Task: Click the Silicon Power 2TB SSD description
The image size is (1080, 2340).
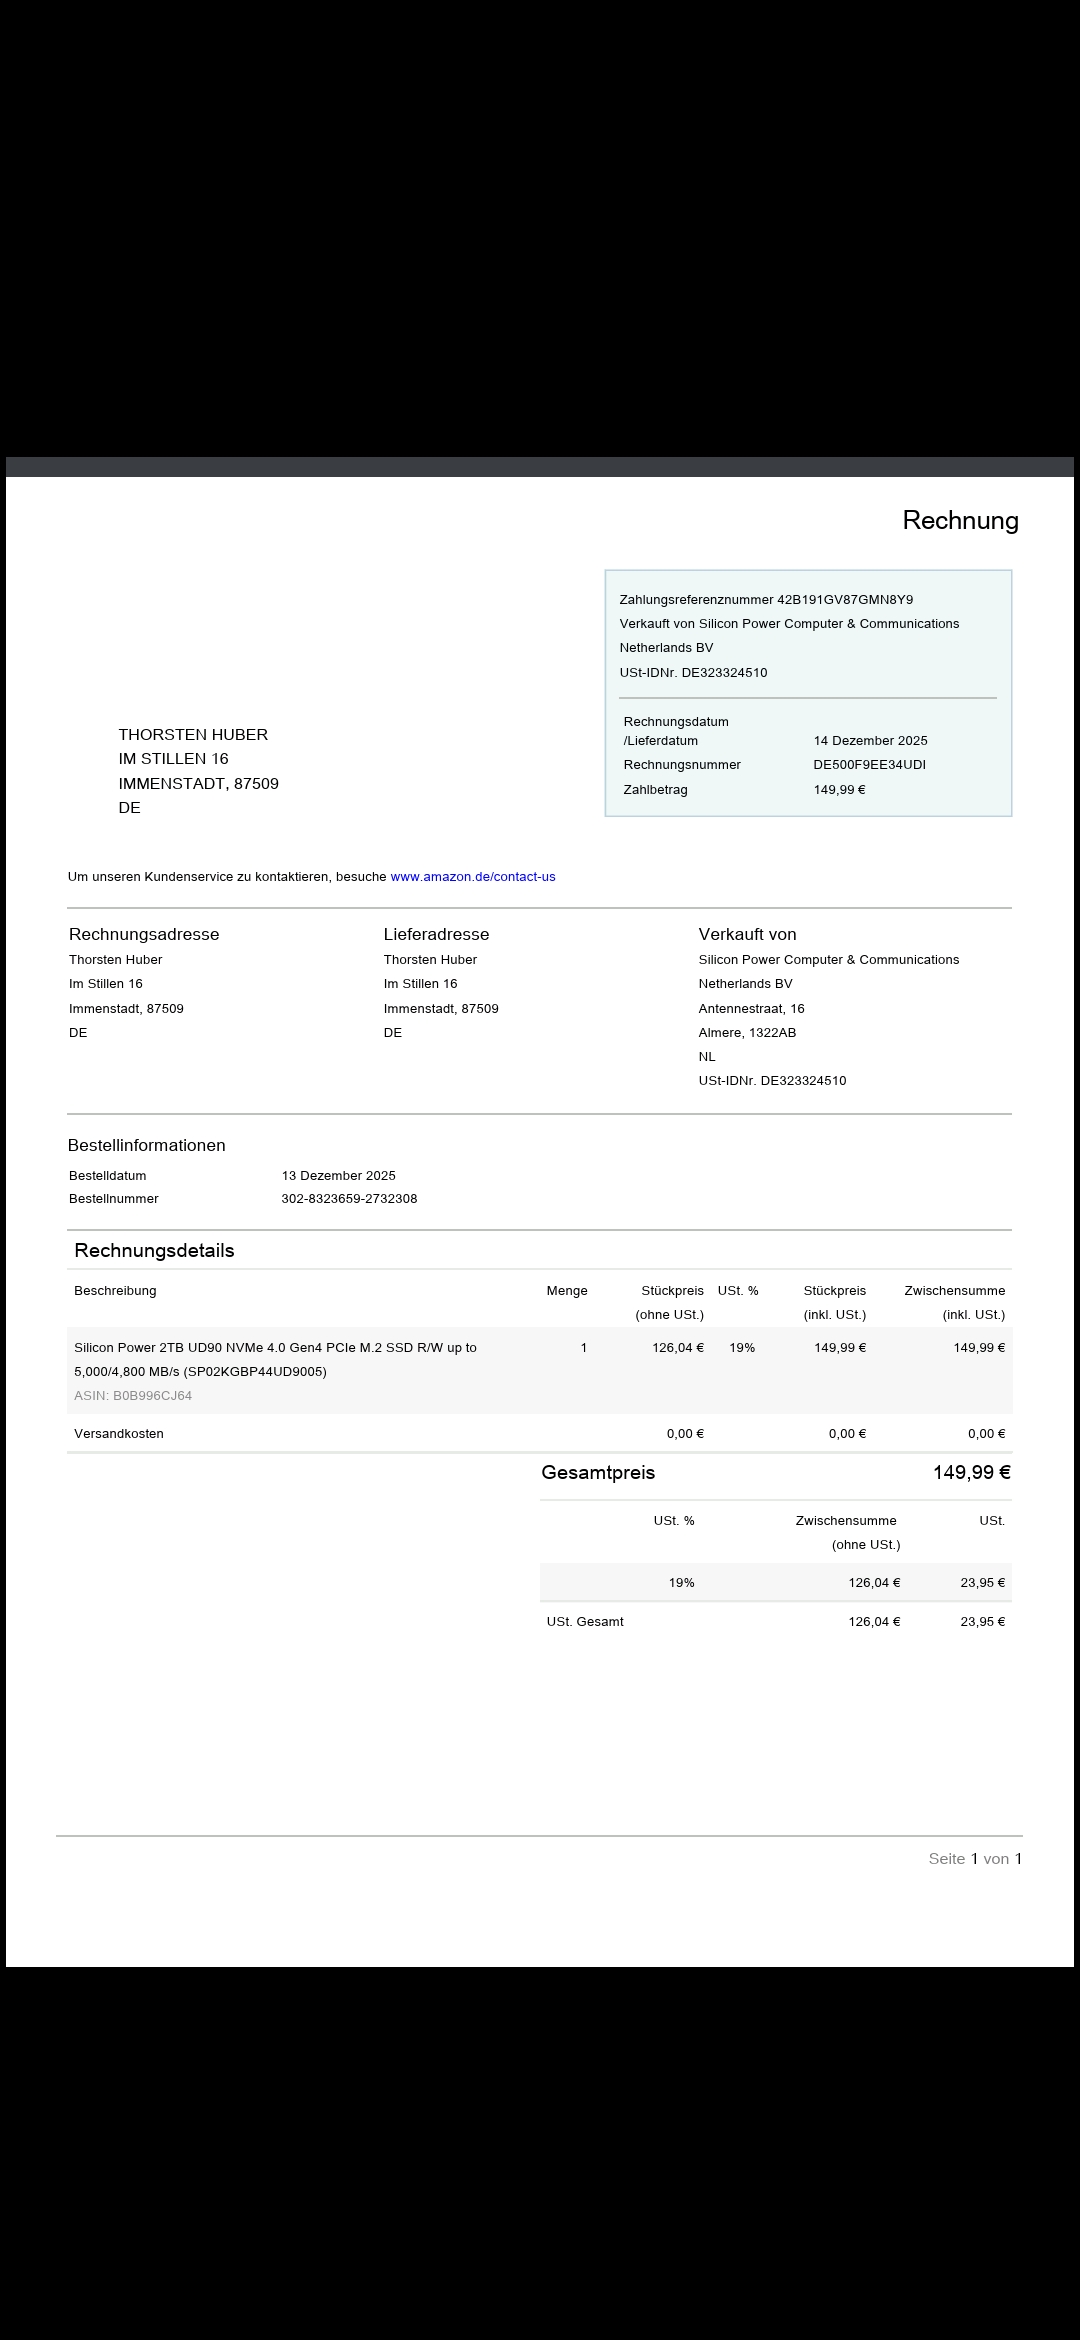Action: [275, 1359]
